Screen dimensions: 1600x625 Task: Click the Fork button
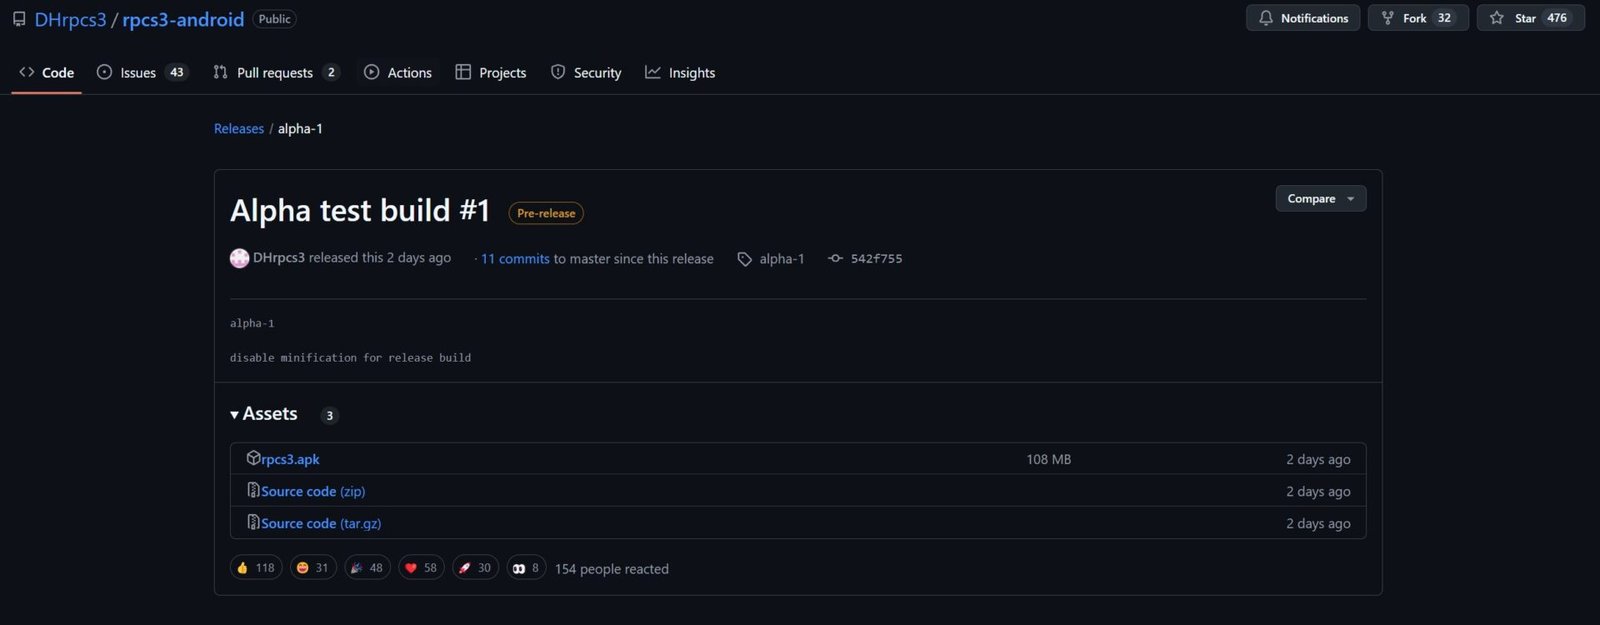(1418, 18)
